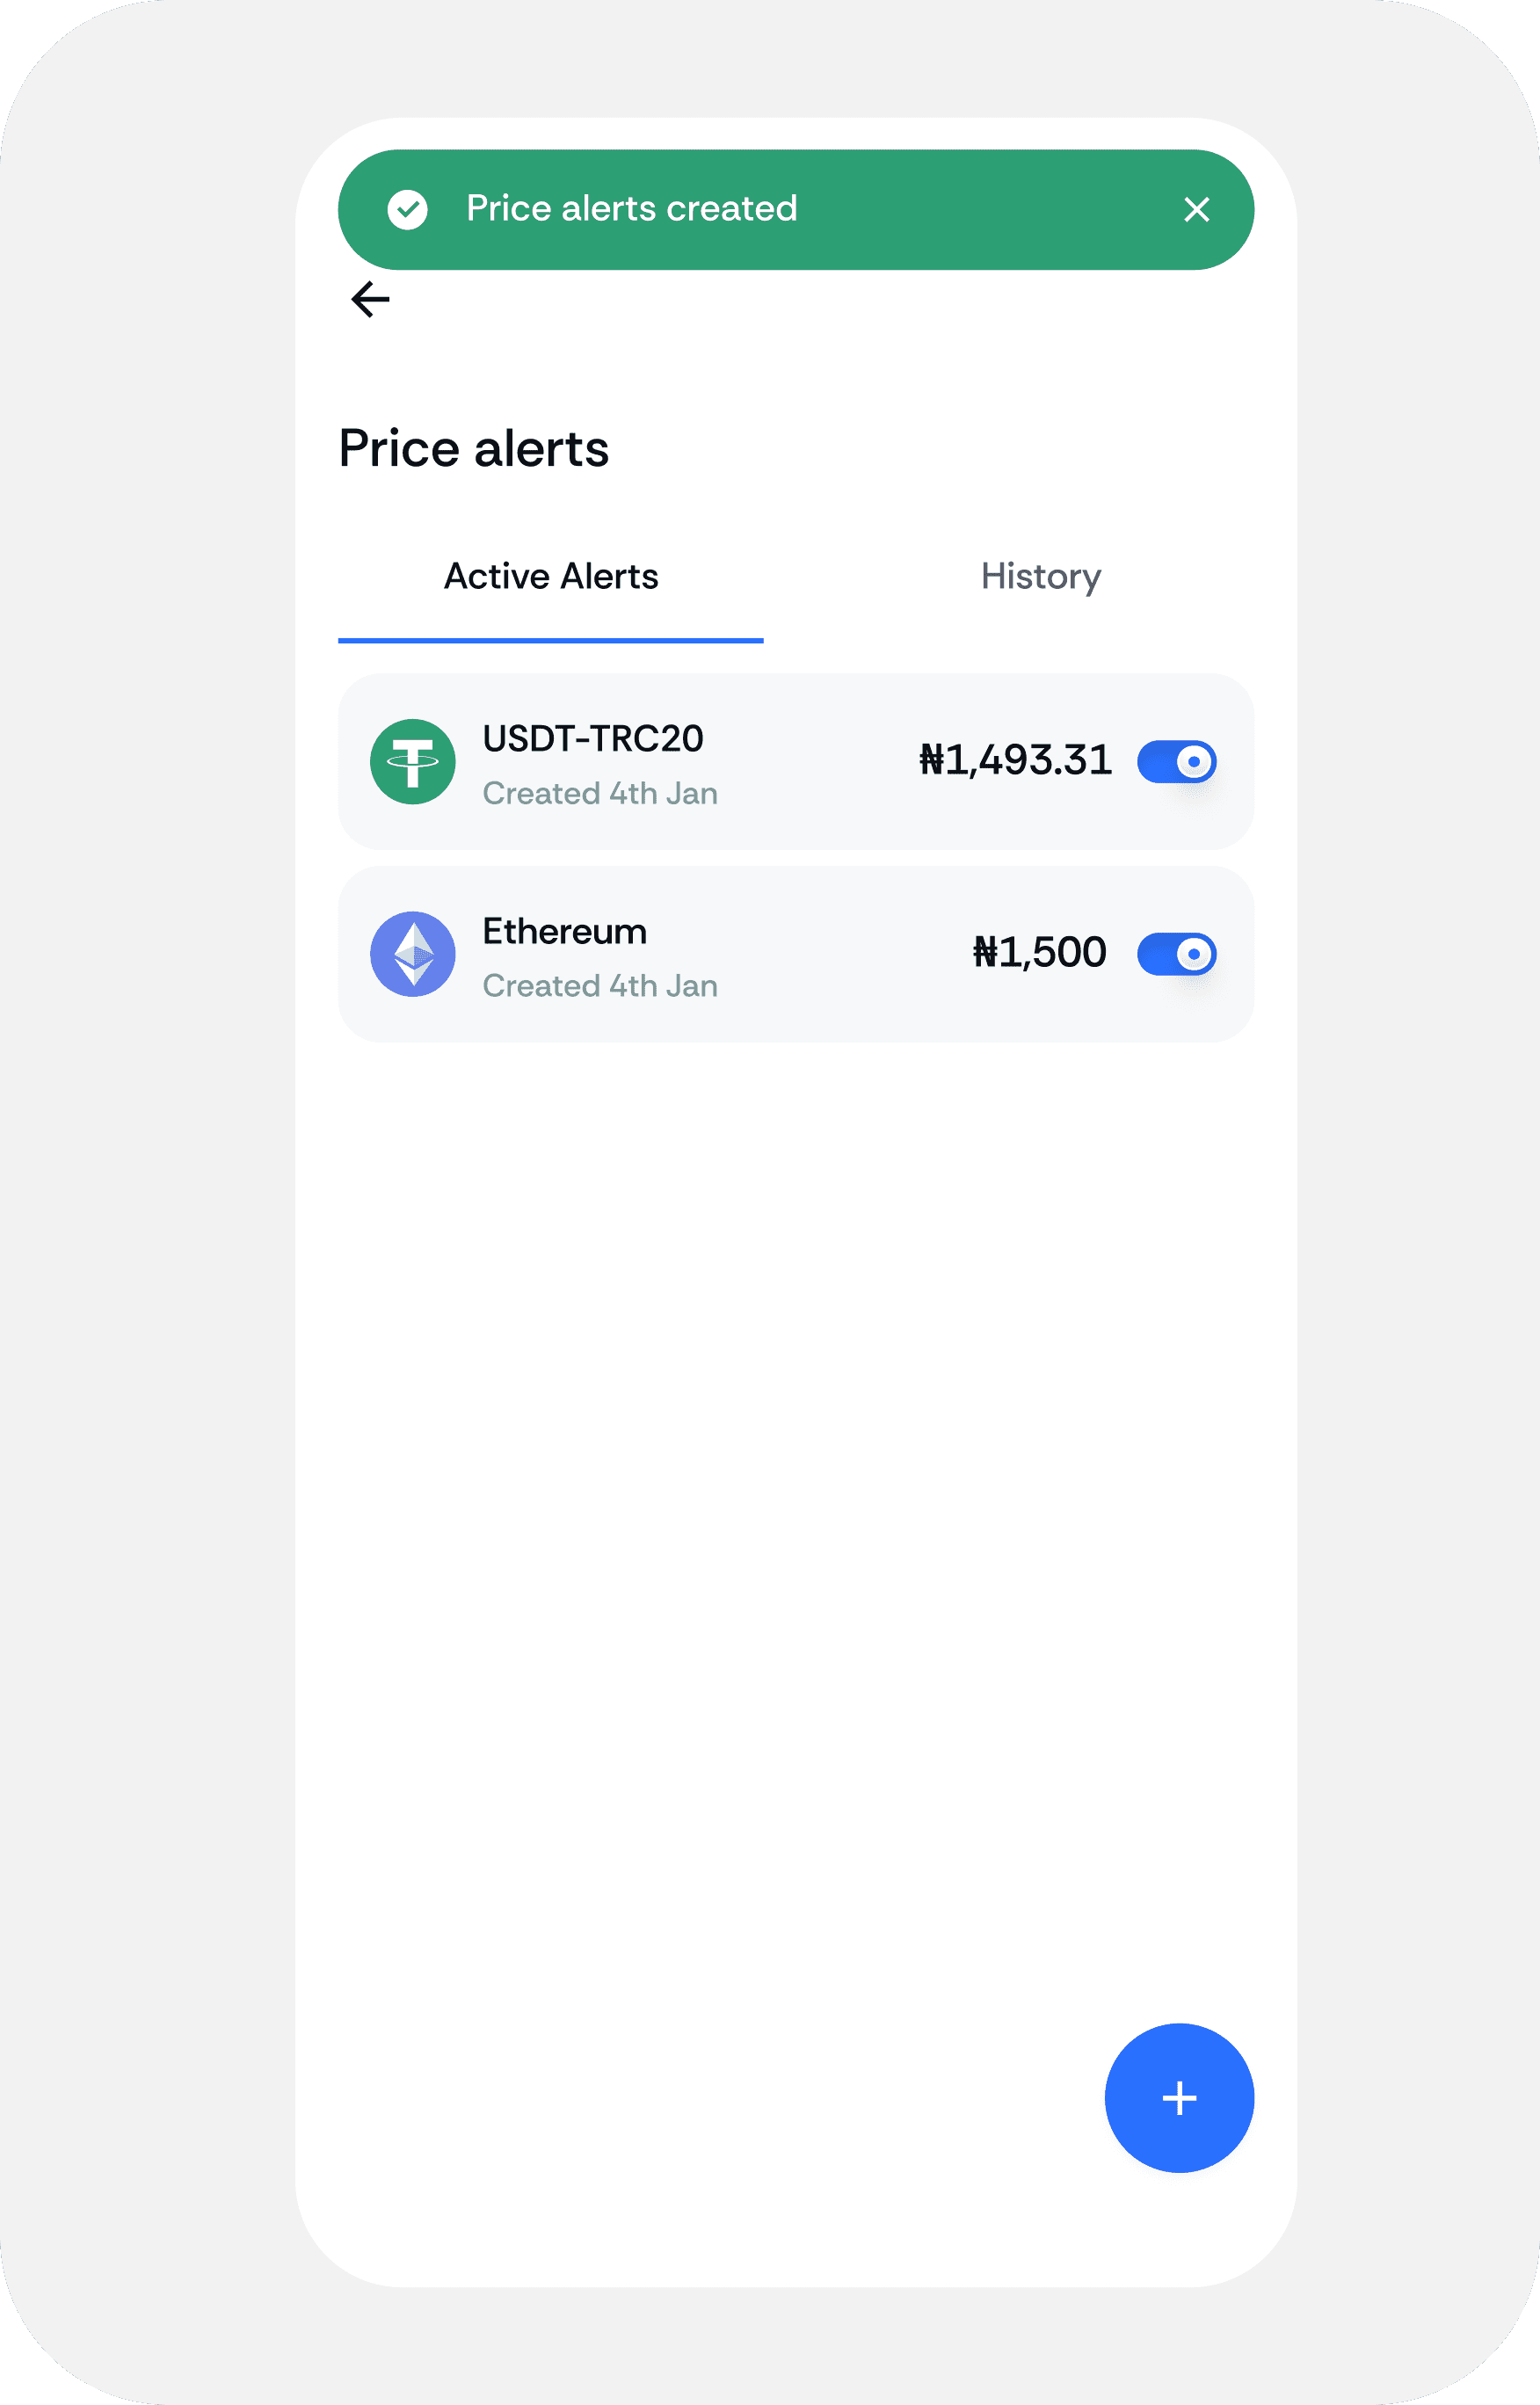The image size is (1540, 2405).
Task: Go back using the left arrow icon
Action: [x=370, y=299]
